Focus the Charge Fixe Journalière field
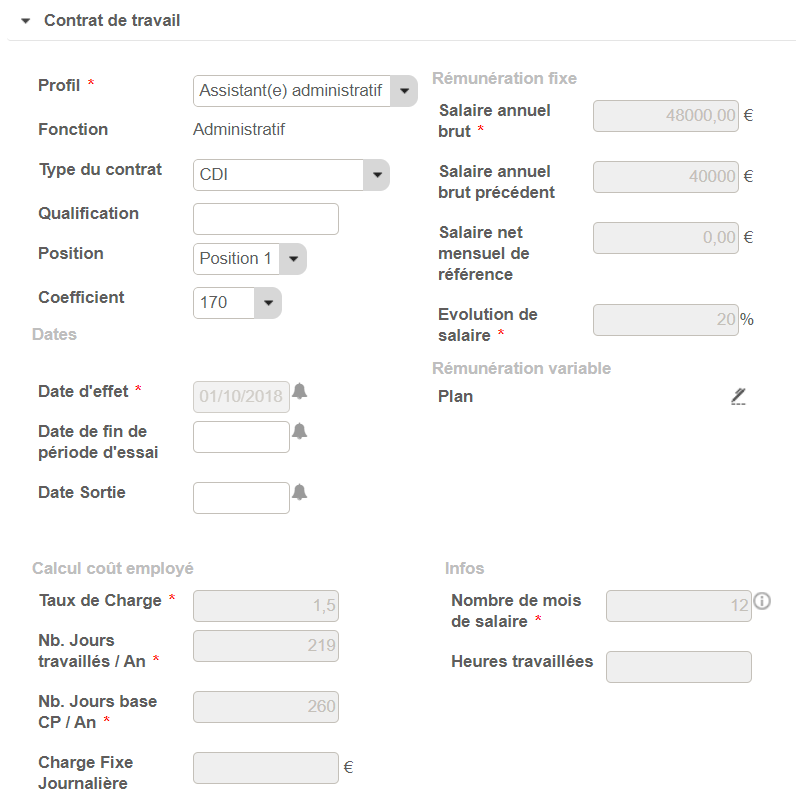The height and width of the screenshot is (798, 796). pyautogui.click(x=265, y=768)
